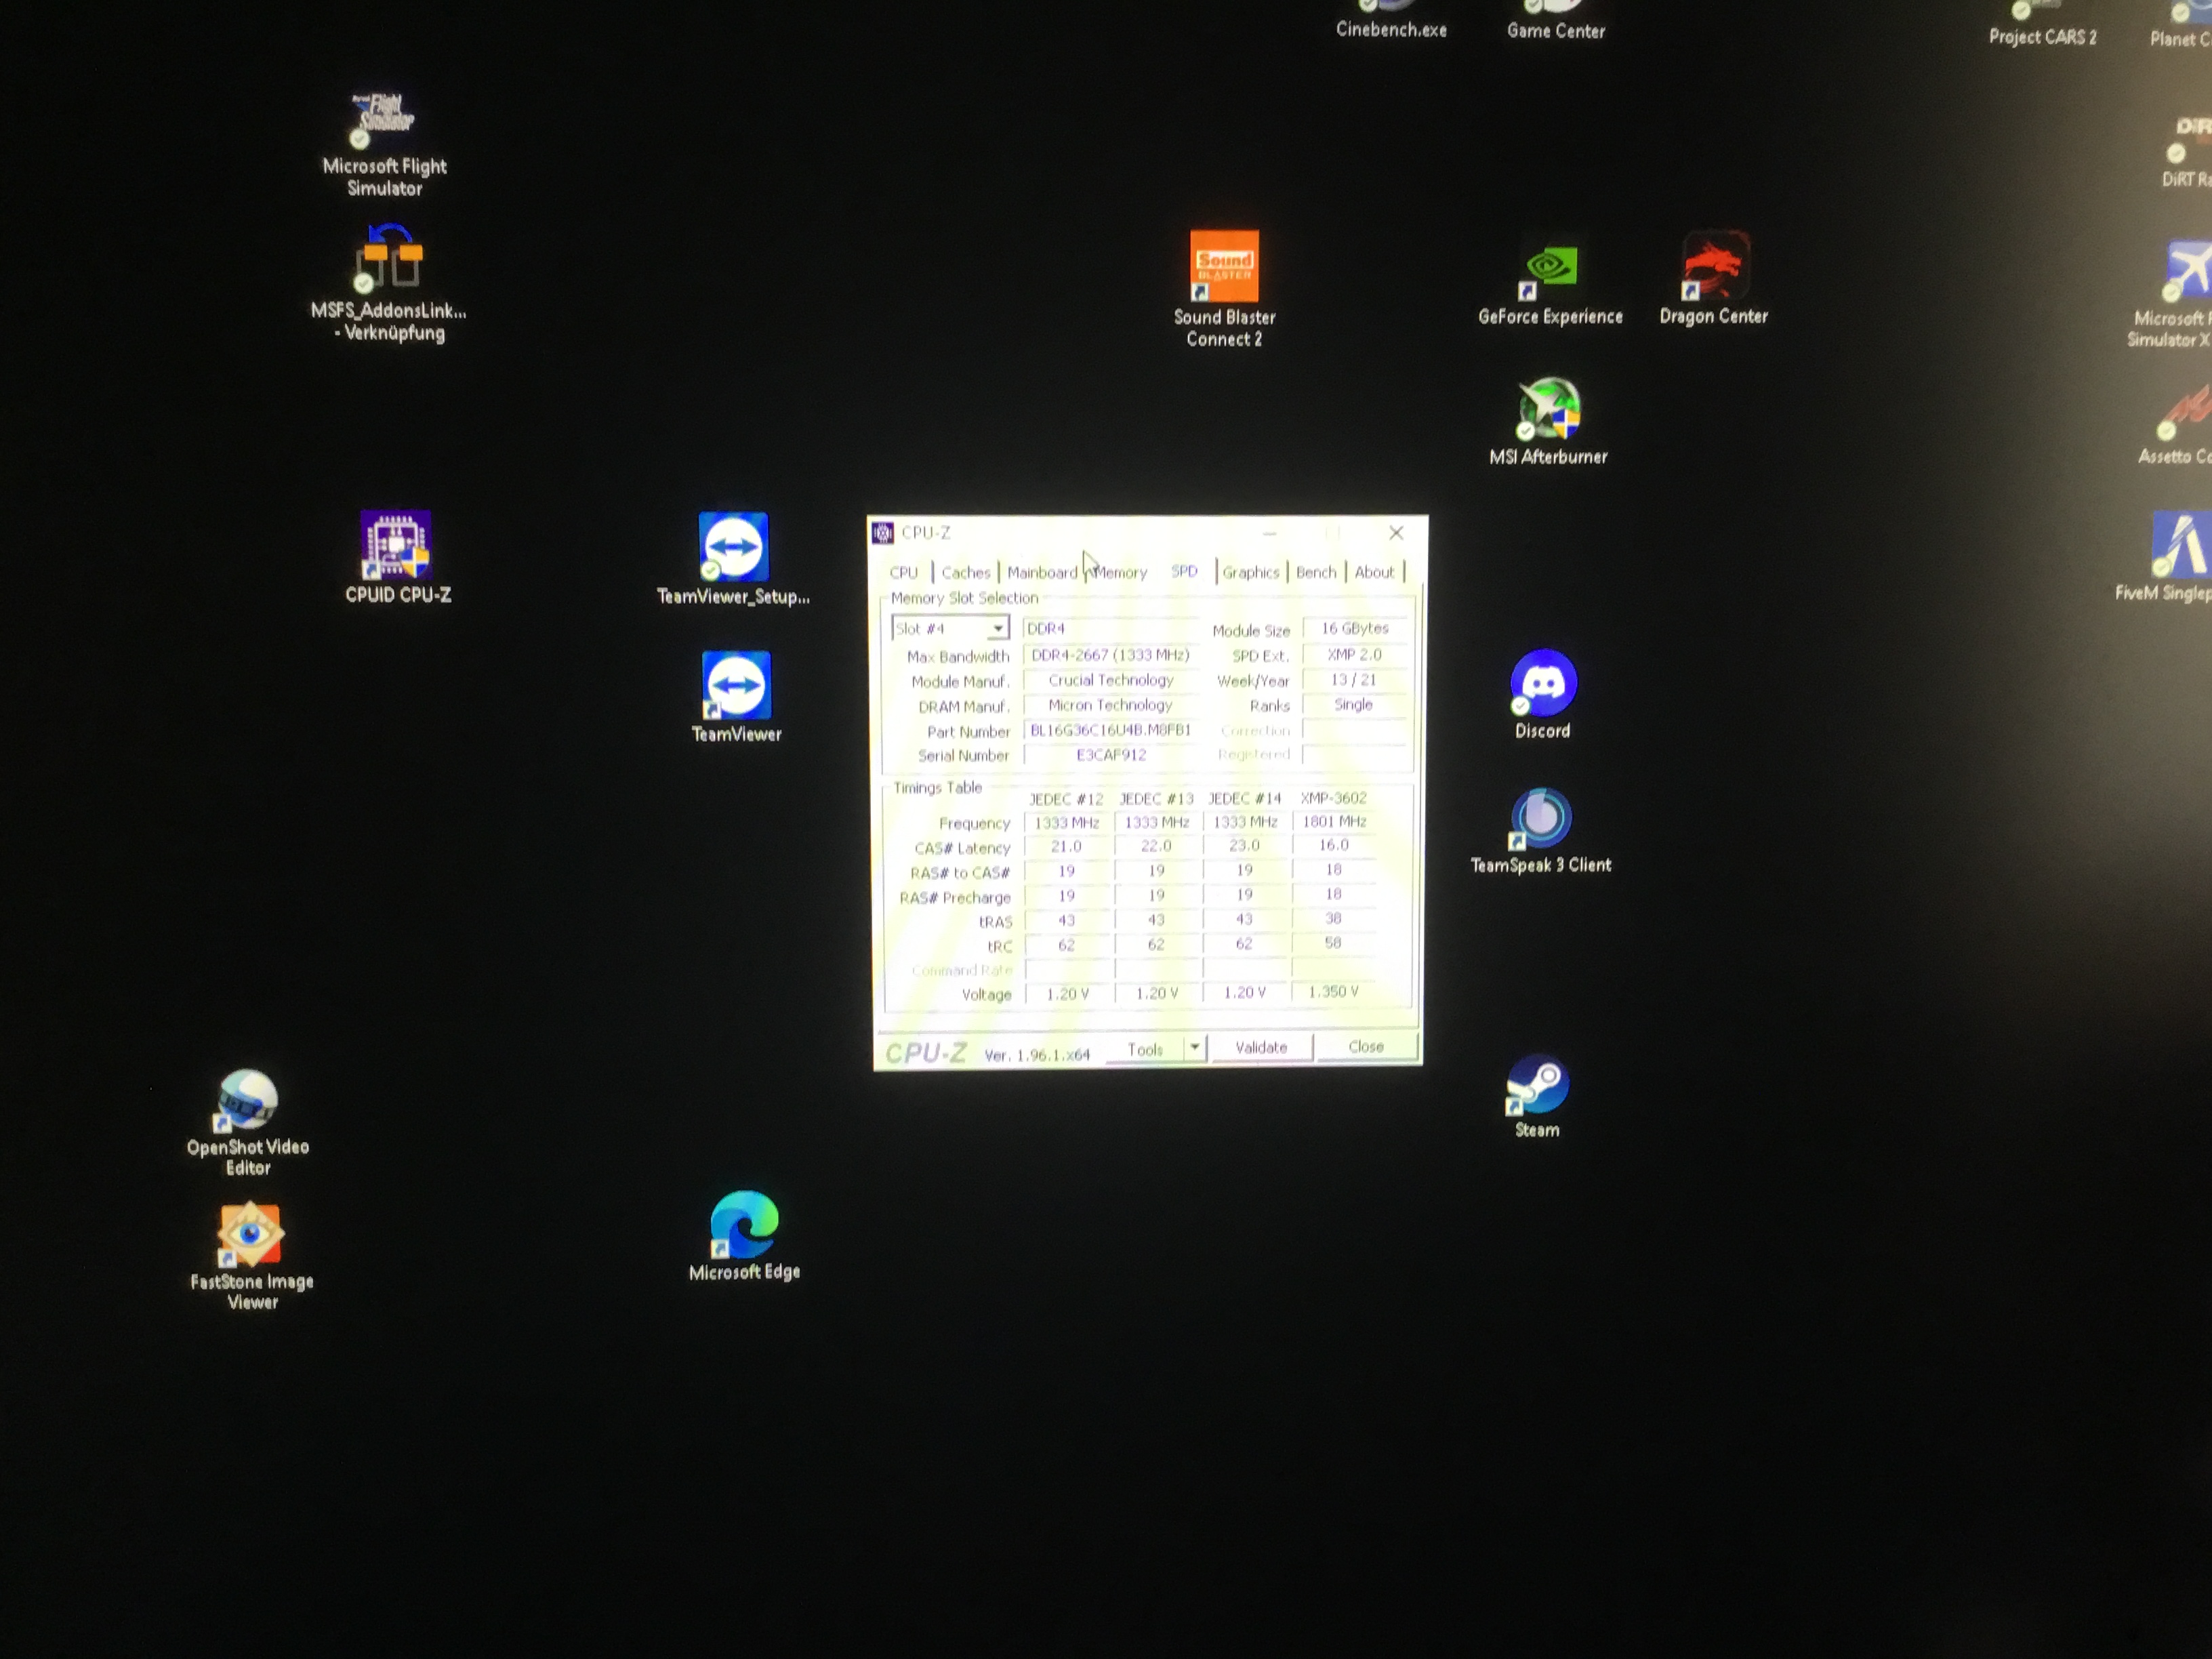Open Sound Blaster Connect 2 icon
The height and width of the screenshot is (1659, 2212).
click(1224, 267)
